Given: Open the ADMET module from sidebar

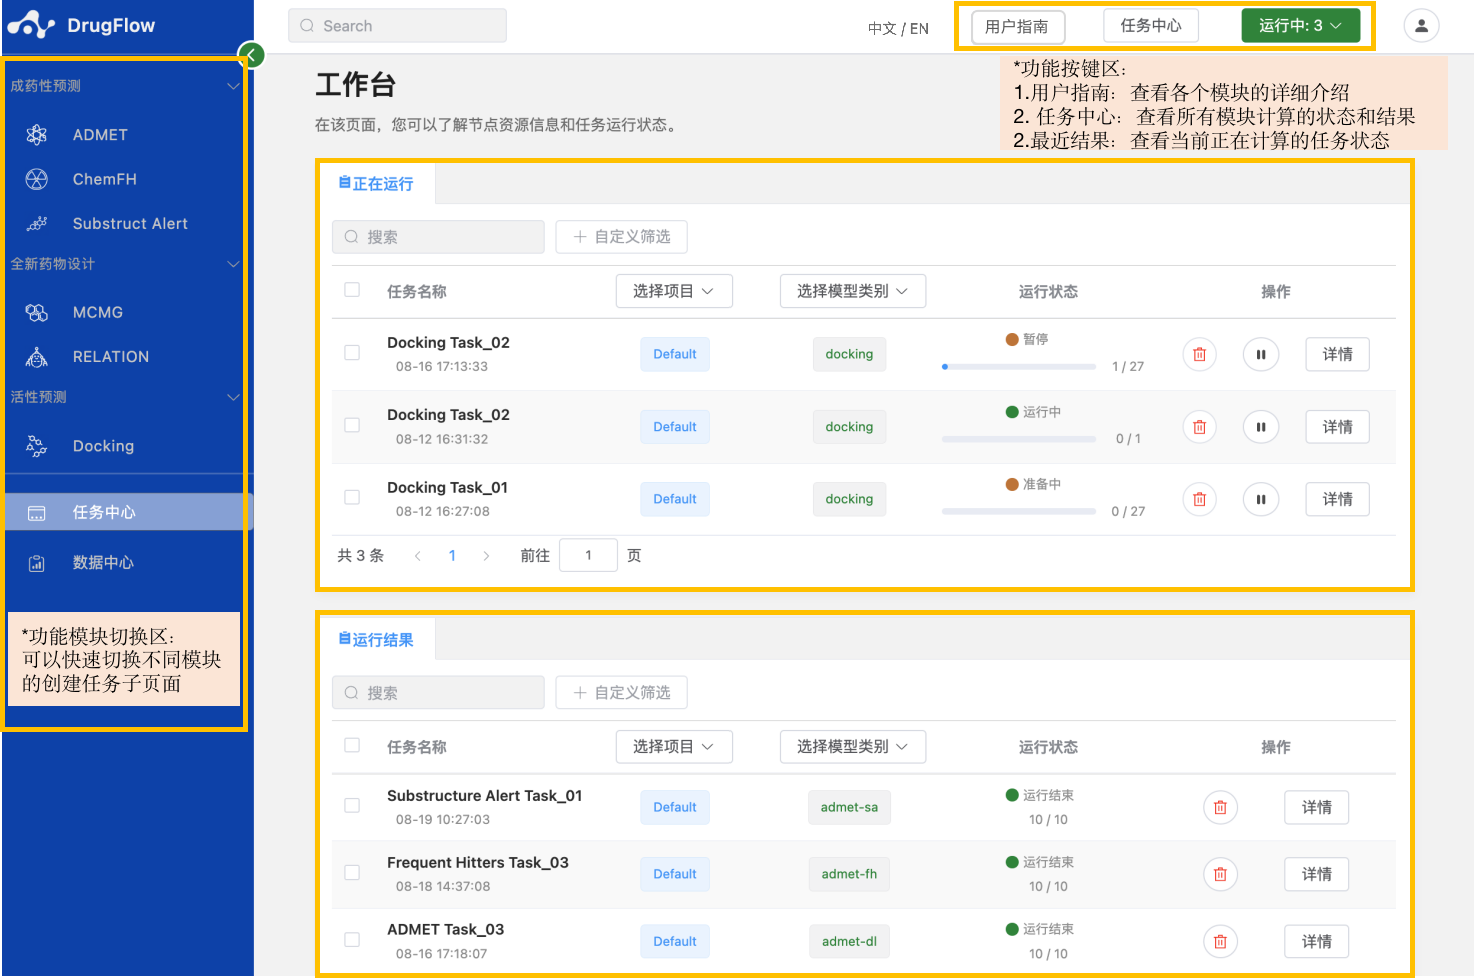Looking at the screenshot, I should click(x=99, y=134).
